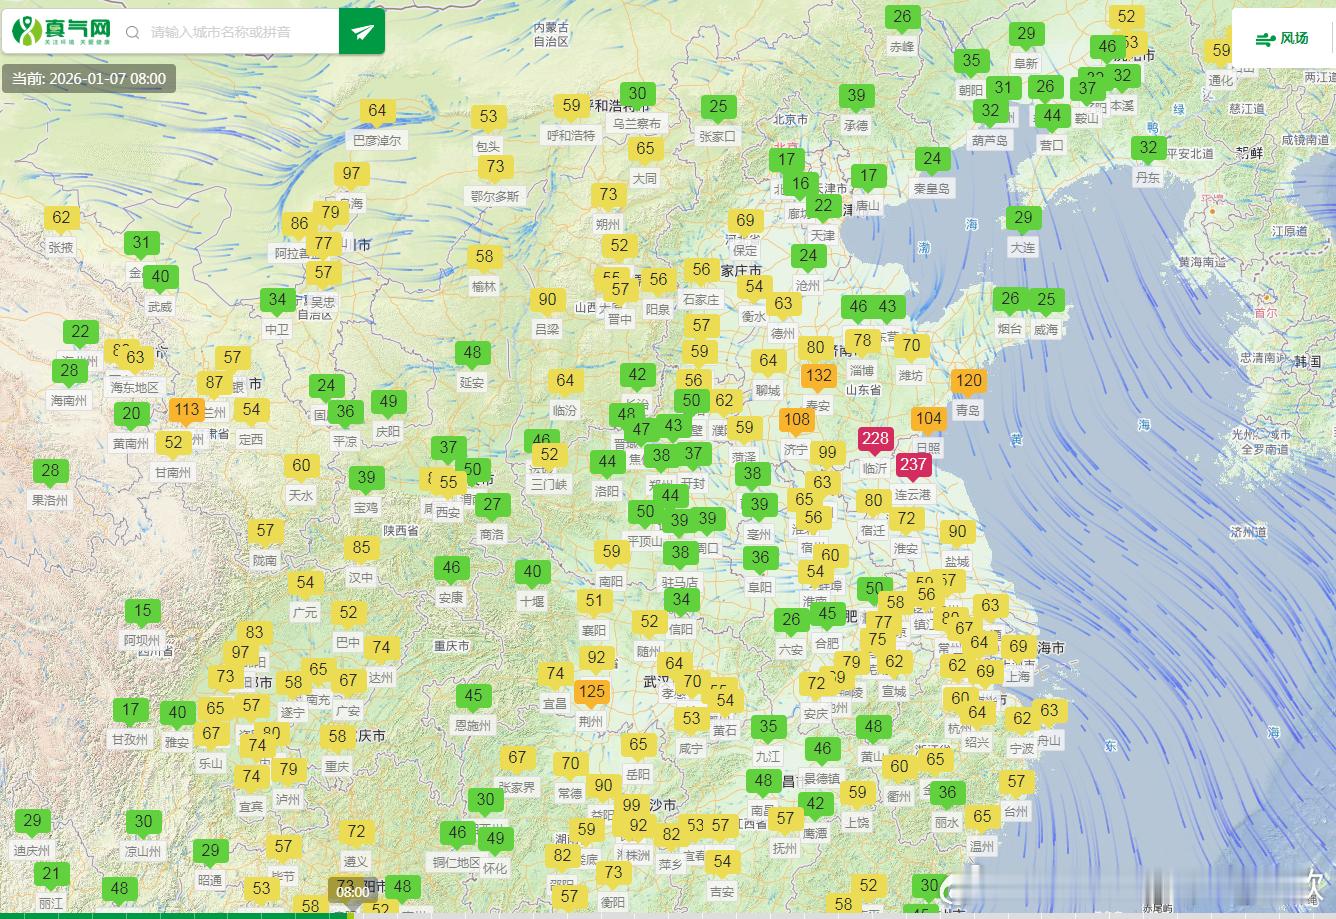The image size is (1336, 919).
Task: Click the green timeline progress bar
Action: tap(175, 914)
